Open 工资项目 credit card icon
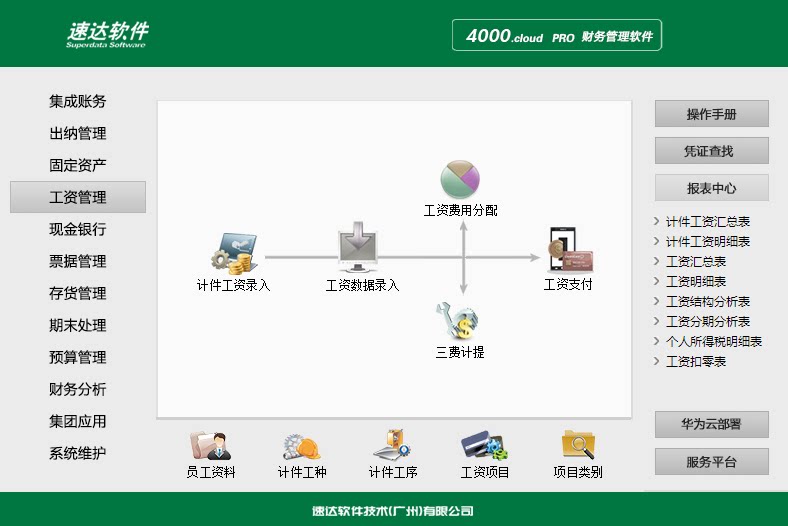The height and width of the screenshot is (526, 788). click(484, 445)
